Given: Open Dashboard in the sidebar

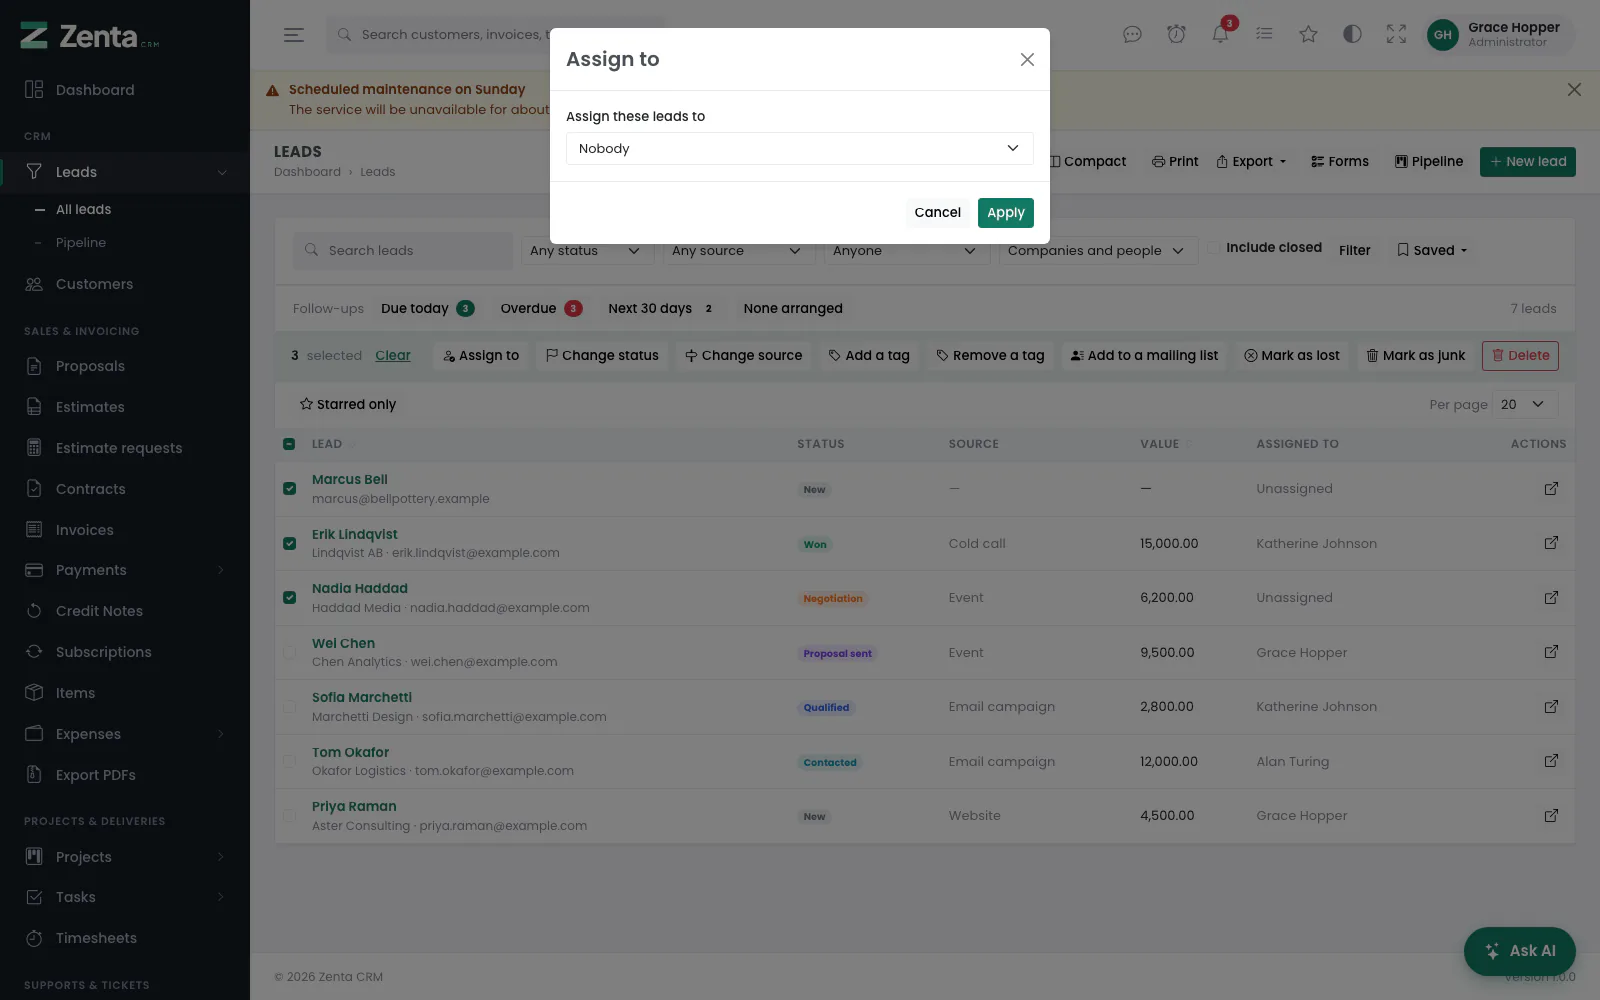Looking at the screenshot, I should coord(125,90).
